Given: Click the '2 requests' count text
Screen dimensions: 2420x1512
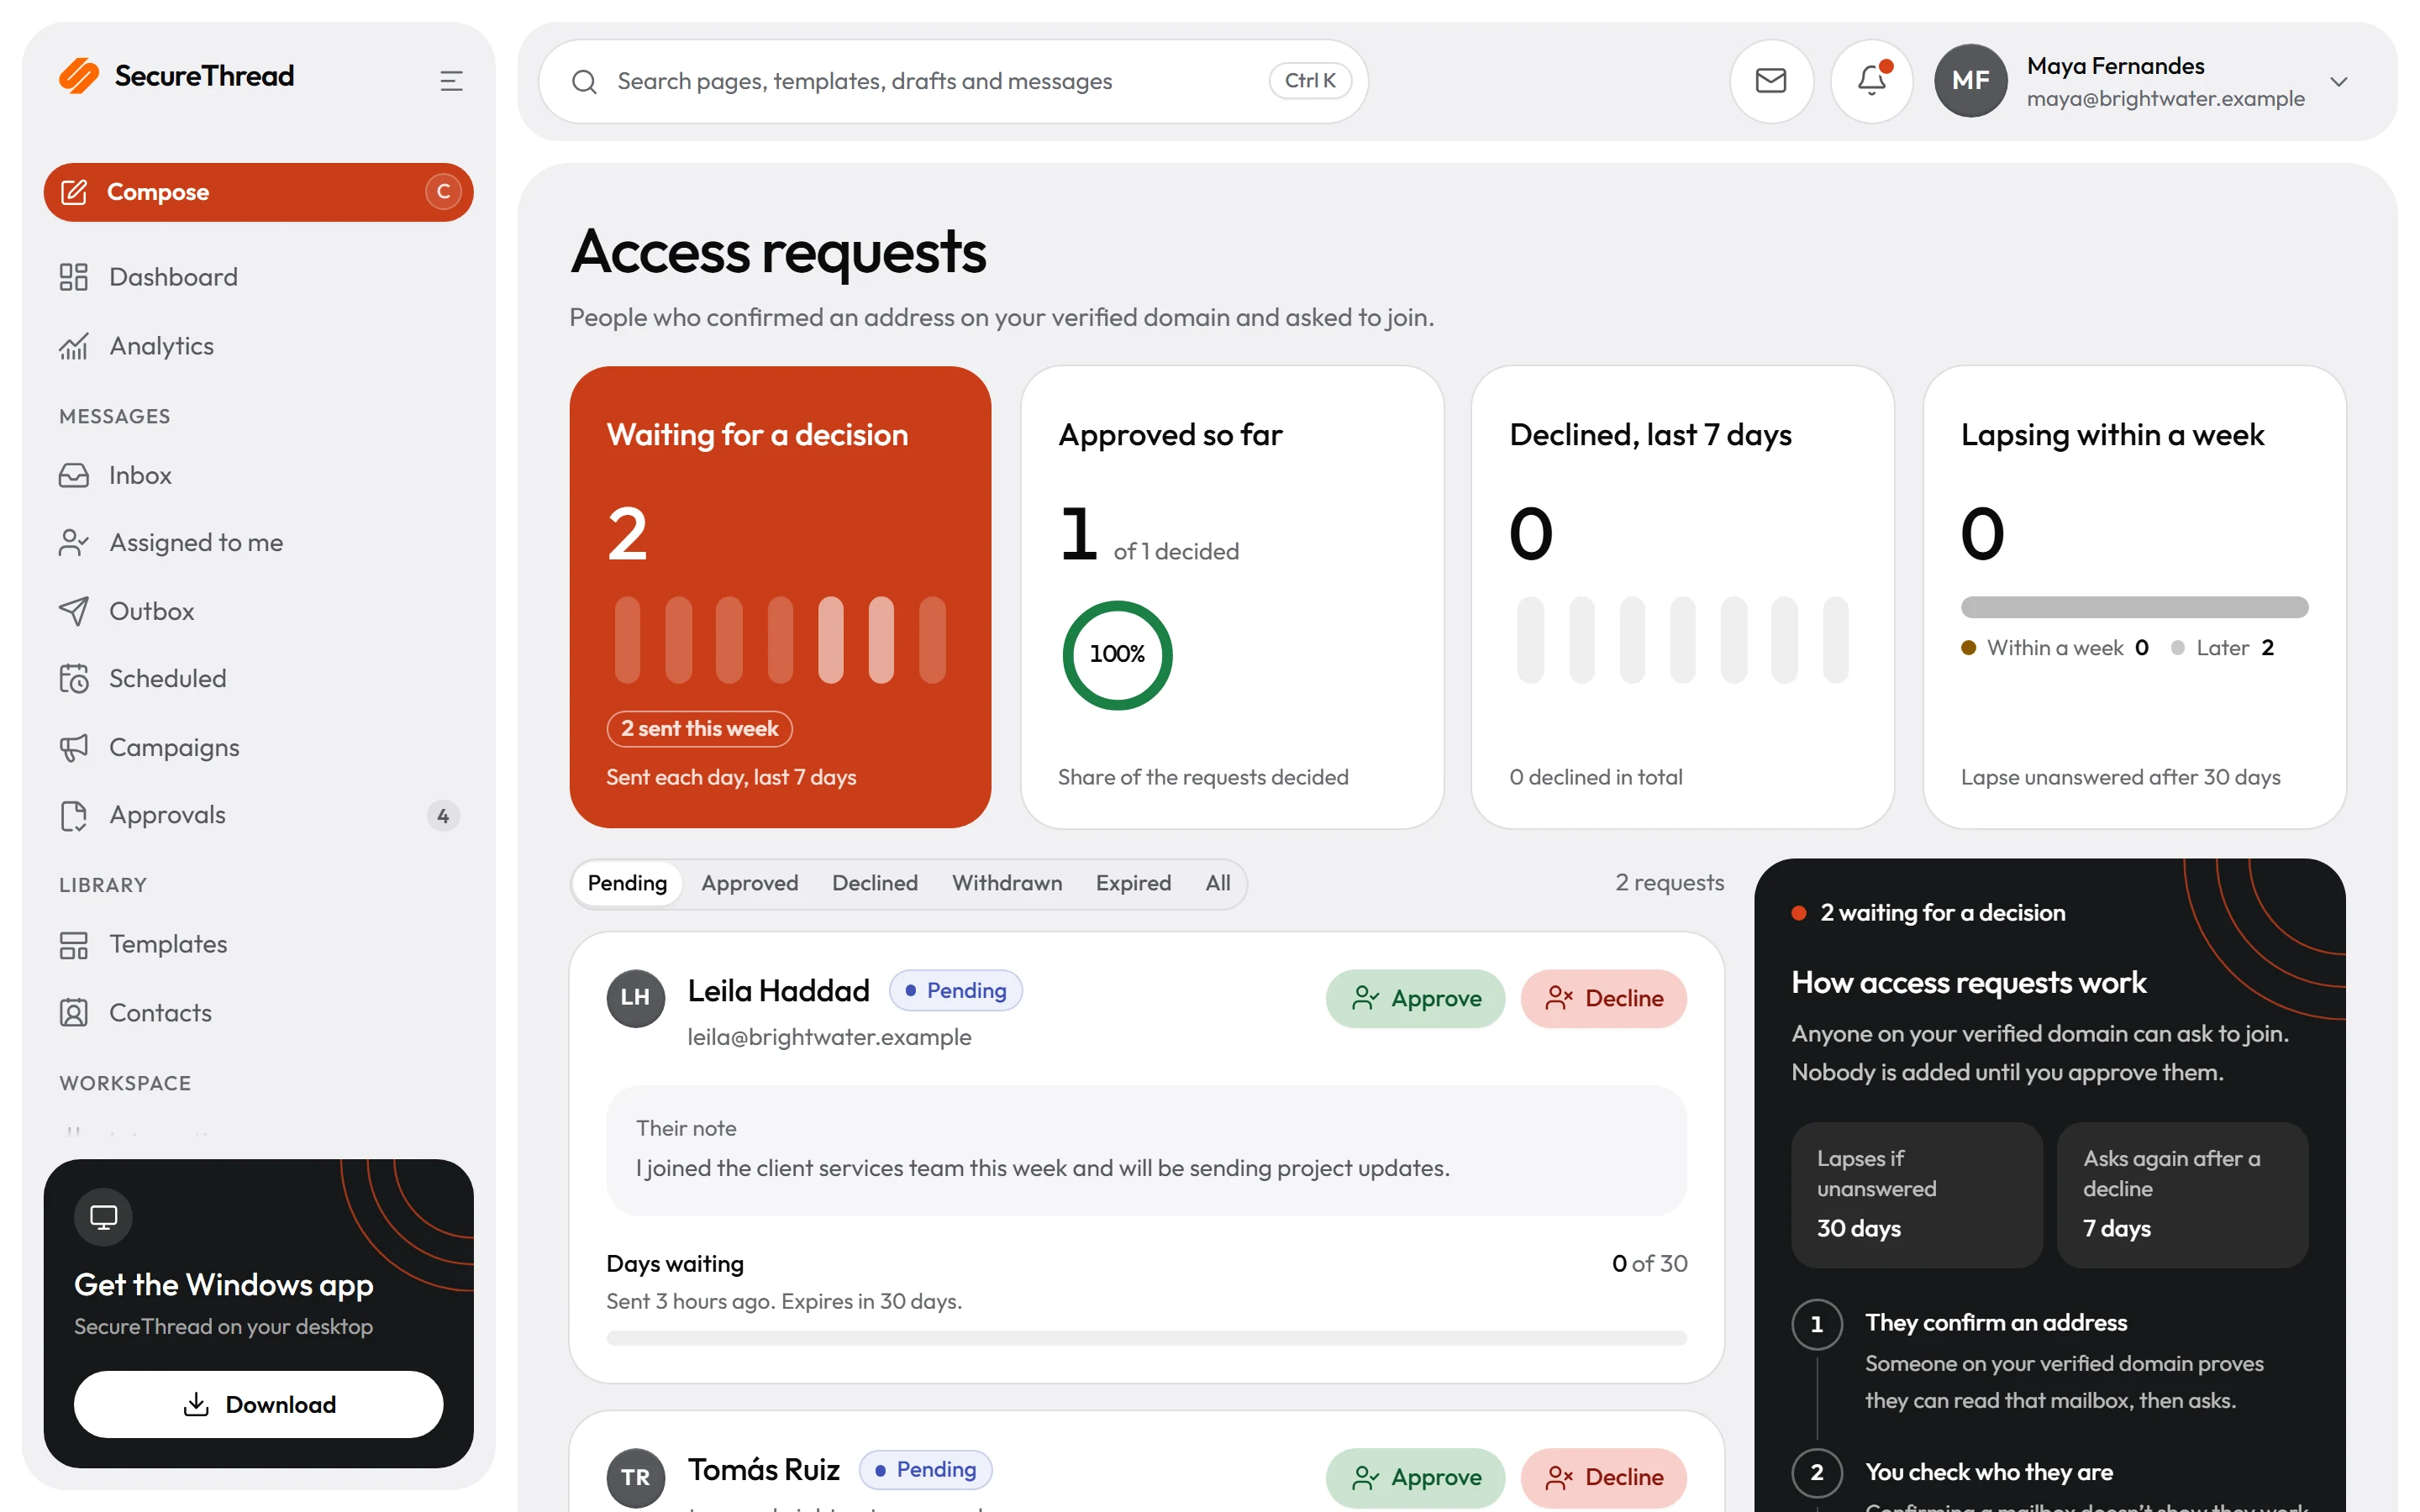Looking at the screenshot, I should point(1669,882).
